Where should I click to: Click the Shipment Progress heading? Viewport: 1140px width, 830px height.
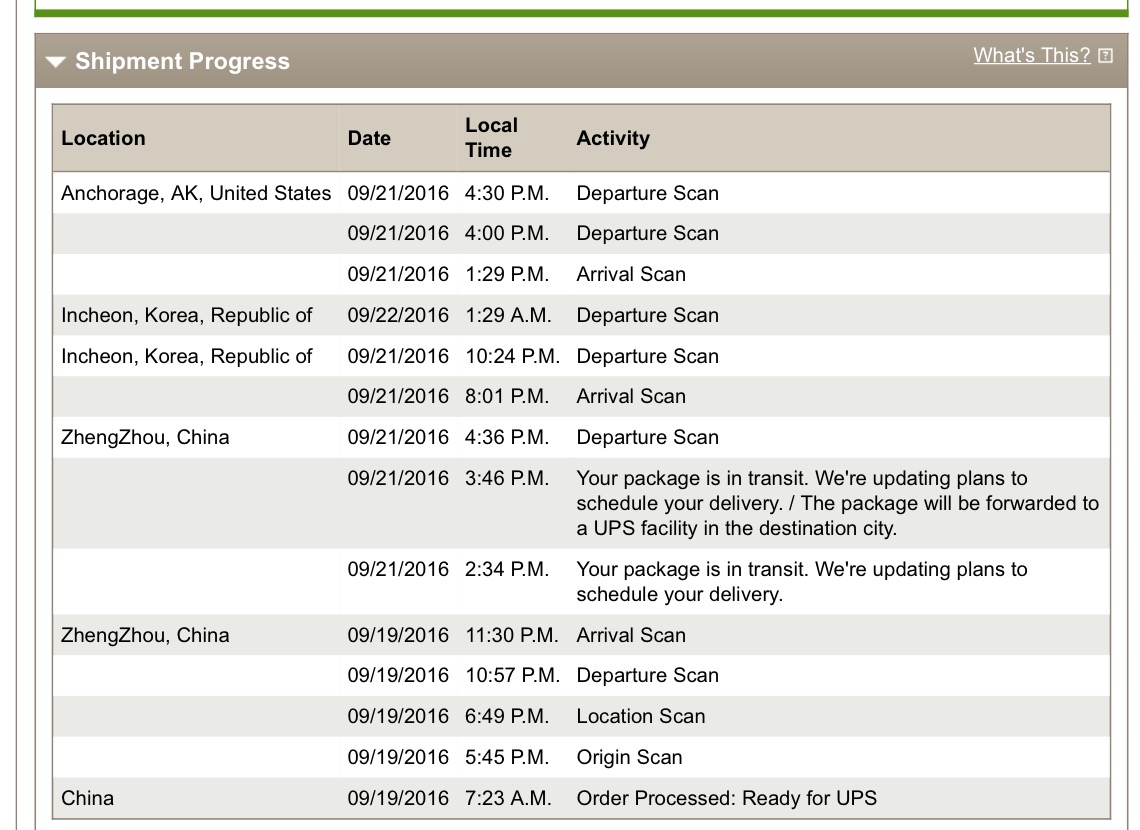tap(182, 61)
